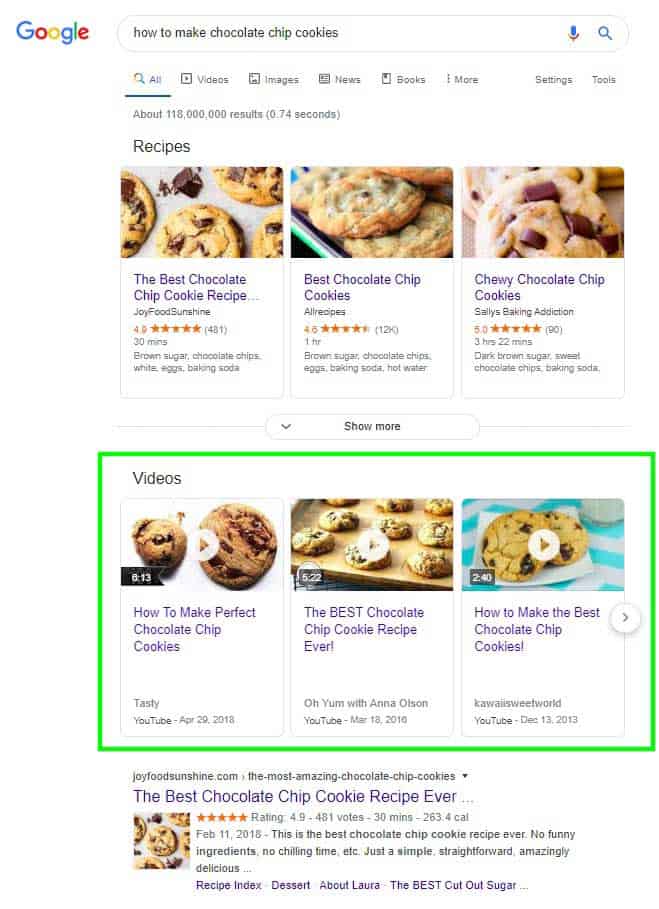Click the Allrecipes cookie recipe thumbnail
The image size is (659, 909).
(371, 211)
